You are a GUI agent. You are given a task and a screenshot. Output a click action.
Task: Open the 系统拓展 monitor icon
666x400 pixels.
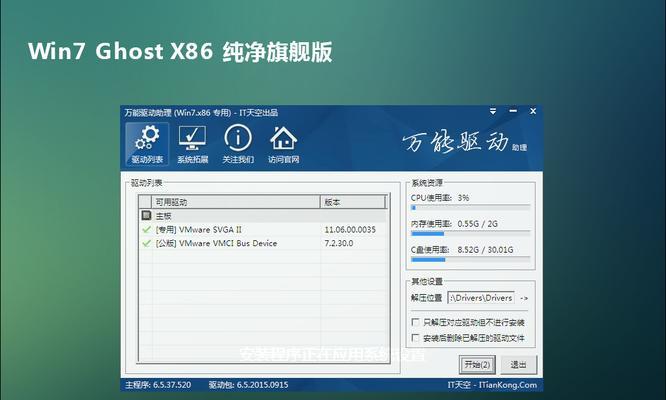192,144
